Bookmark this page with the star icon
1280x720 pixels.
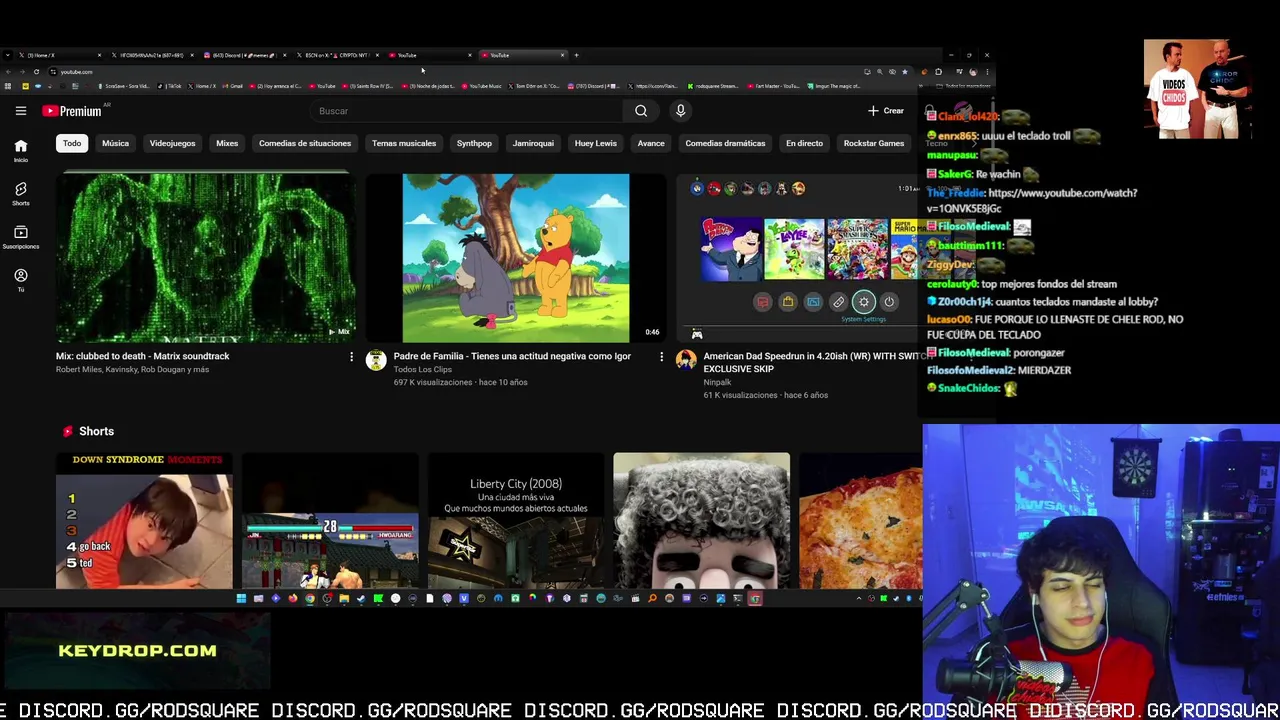[x=905, y=72]
